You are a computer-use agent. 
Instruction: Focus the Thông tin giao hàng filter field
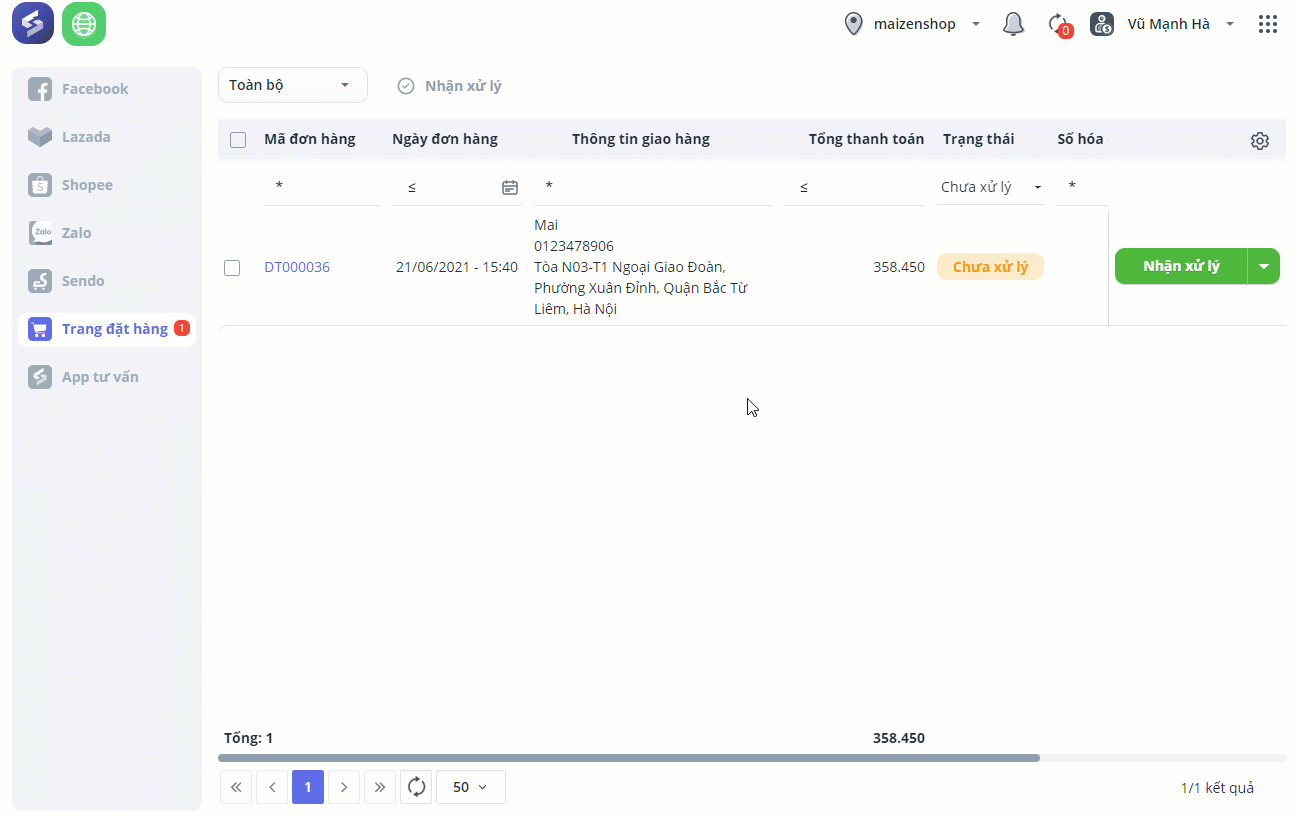pyautogui.click(x=653, y=187)
